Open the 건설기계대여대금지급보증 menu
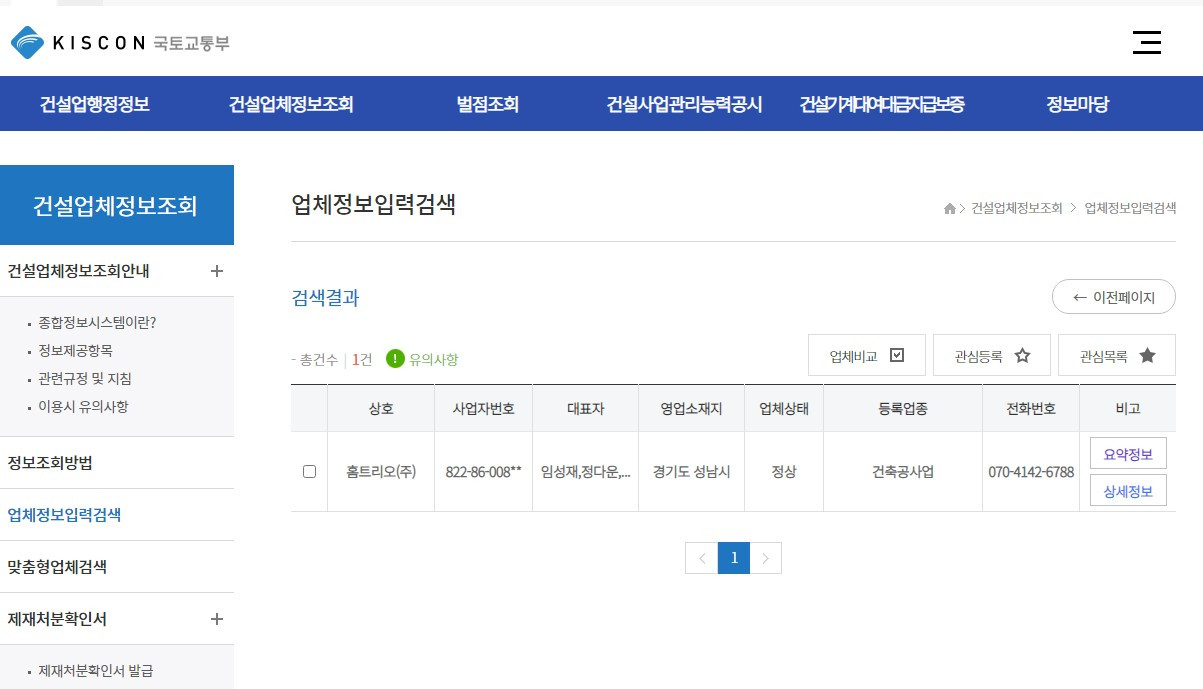This screenshot has width=1203, height=689. pyautogui.click(x=882, y=104)
